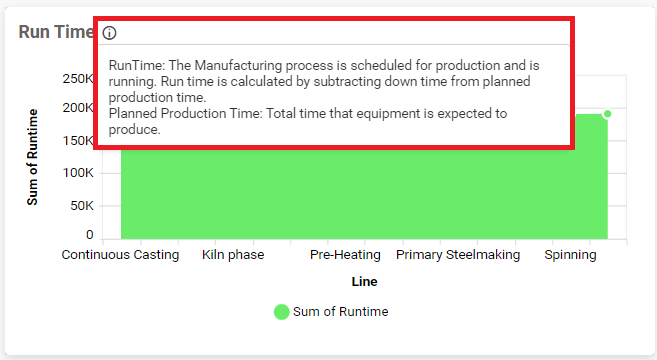
Task: Click the 100K y-axis tick label
Action: coord(78,173)
